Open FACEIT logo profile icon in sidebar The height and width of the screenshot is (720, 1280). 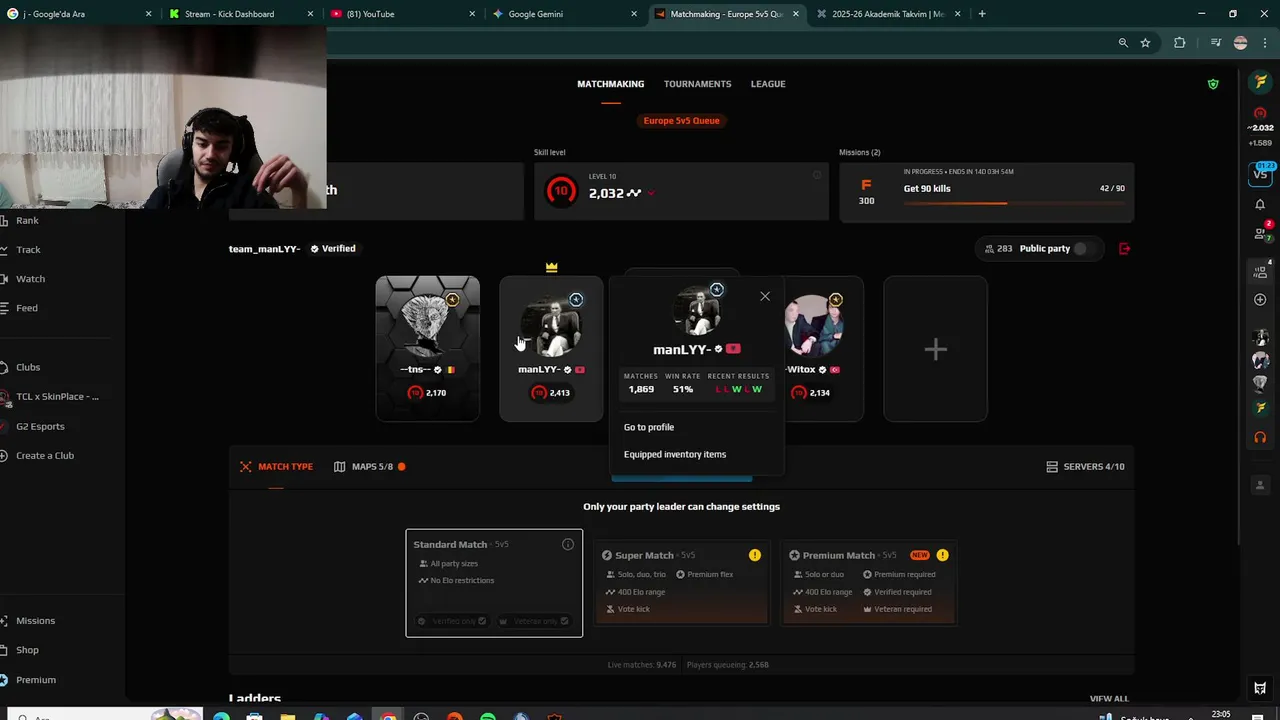tap(1260, 82)
